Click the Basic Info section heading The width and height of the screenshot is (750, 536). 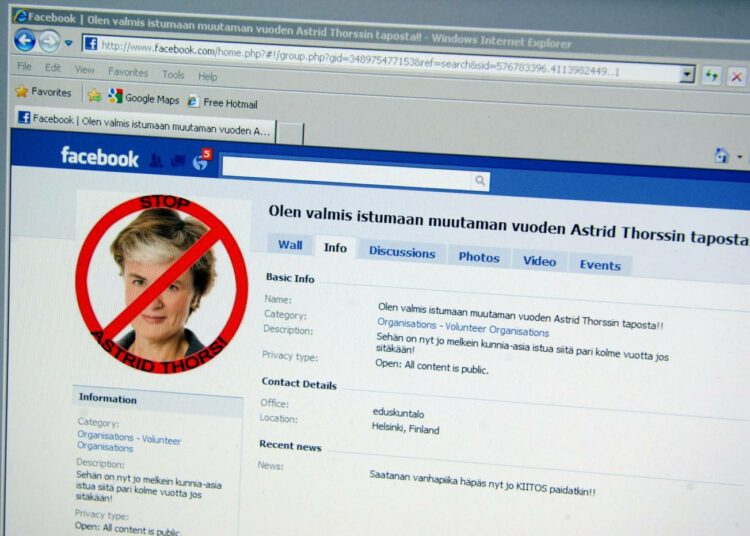[x=290, y=278]
